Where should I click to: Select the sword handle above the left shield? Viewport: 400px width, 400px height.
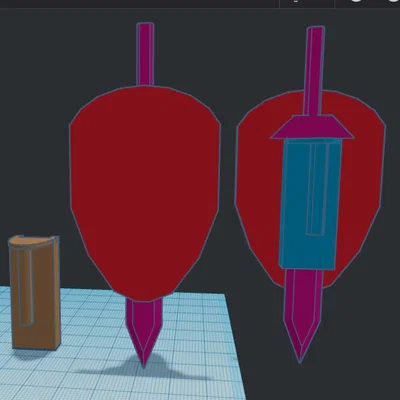click(x=145, y=54)
